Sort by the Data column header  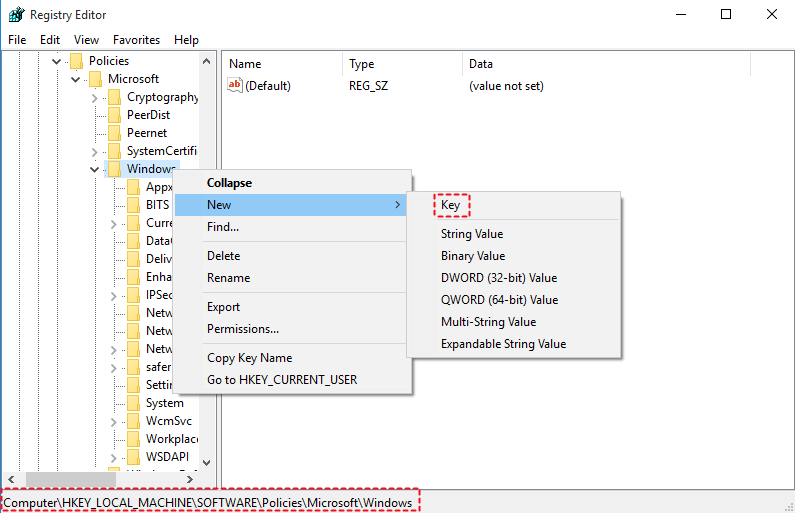tap(606, 64)
